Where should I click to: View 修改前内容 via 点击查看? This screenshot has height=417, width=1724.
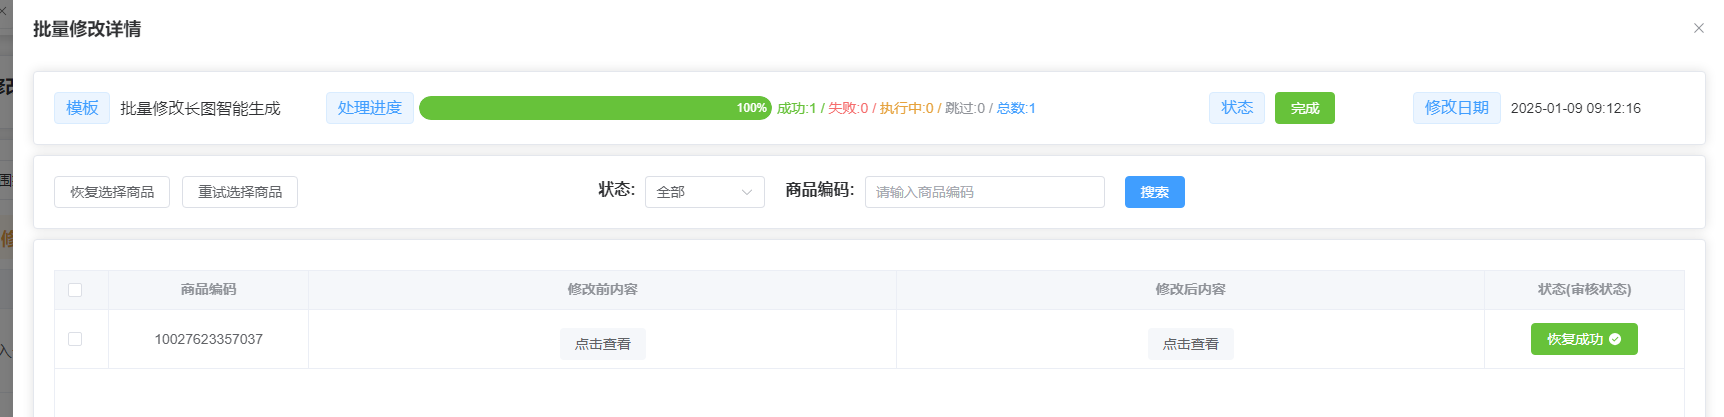click(602, 344)
